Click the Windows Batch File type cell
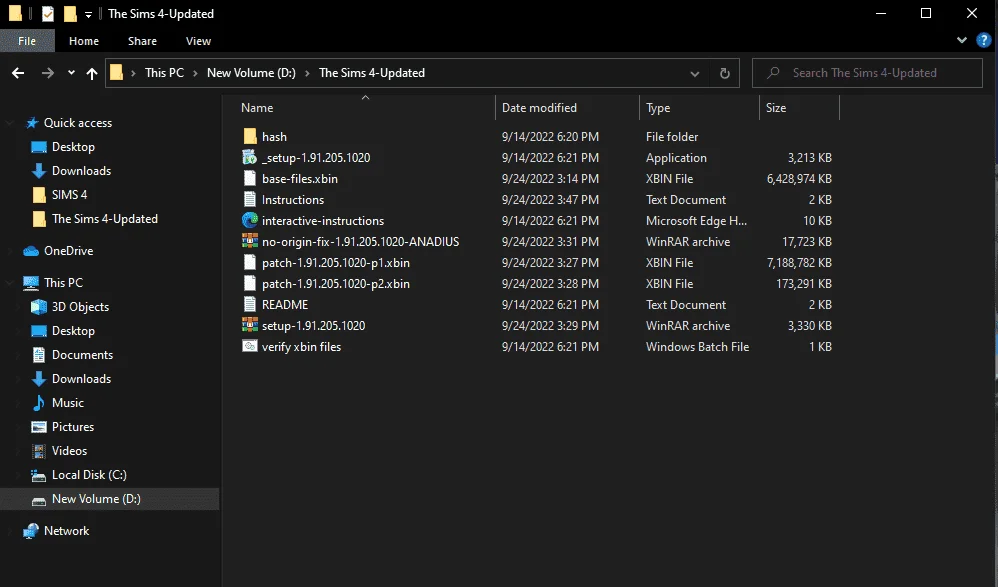Viewport: 998px width, 587px height. click(x=697, y=347)
